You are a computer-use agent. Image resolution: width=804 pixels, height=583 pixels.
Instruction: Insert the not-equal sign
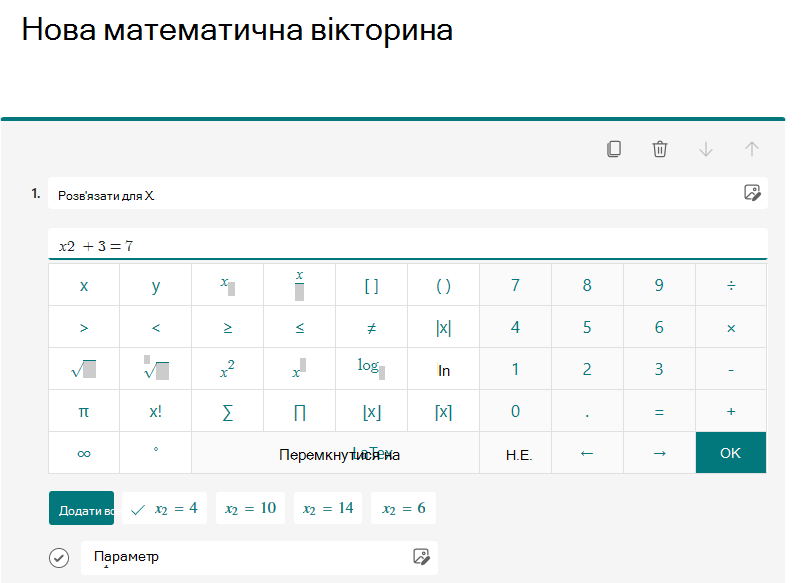click(371, 327)
